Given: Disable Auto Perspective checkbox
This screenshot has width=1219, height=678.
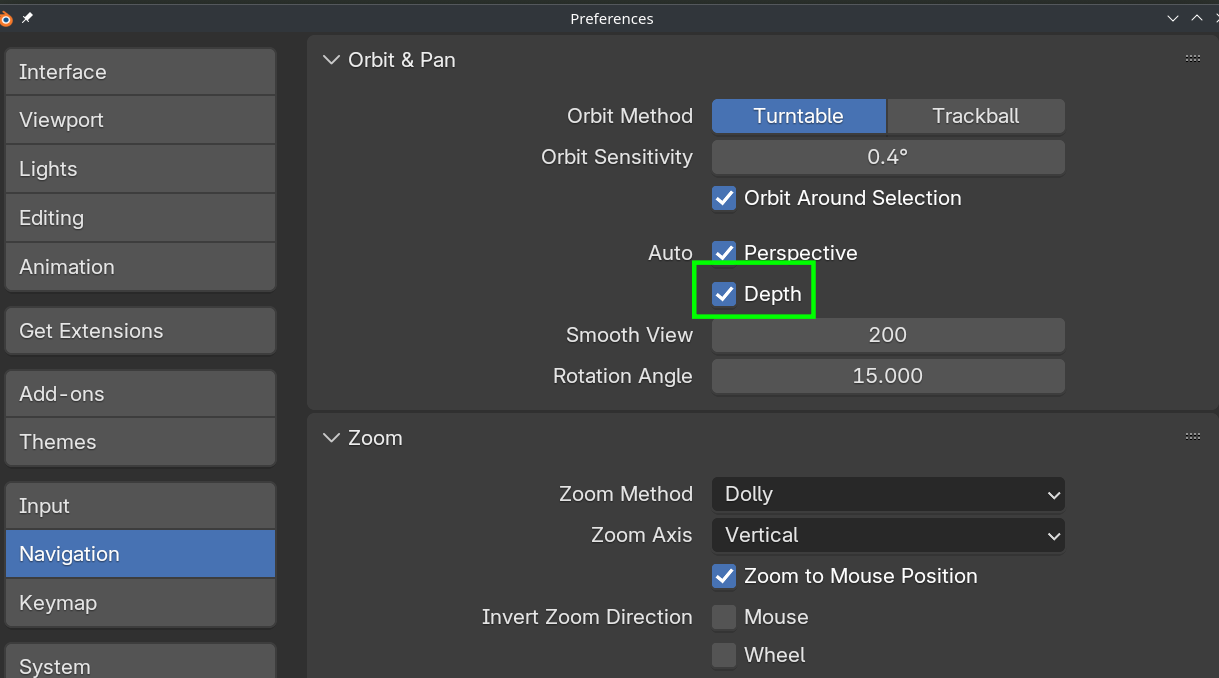Looking at the screenshot, I should pyautogui.click(x=724, y=253).
